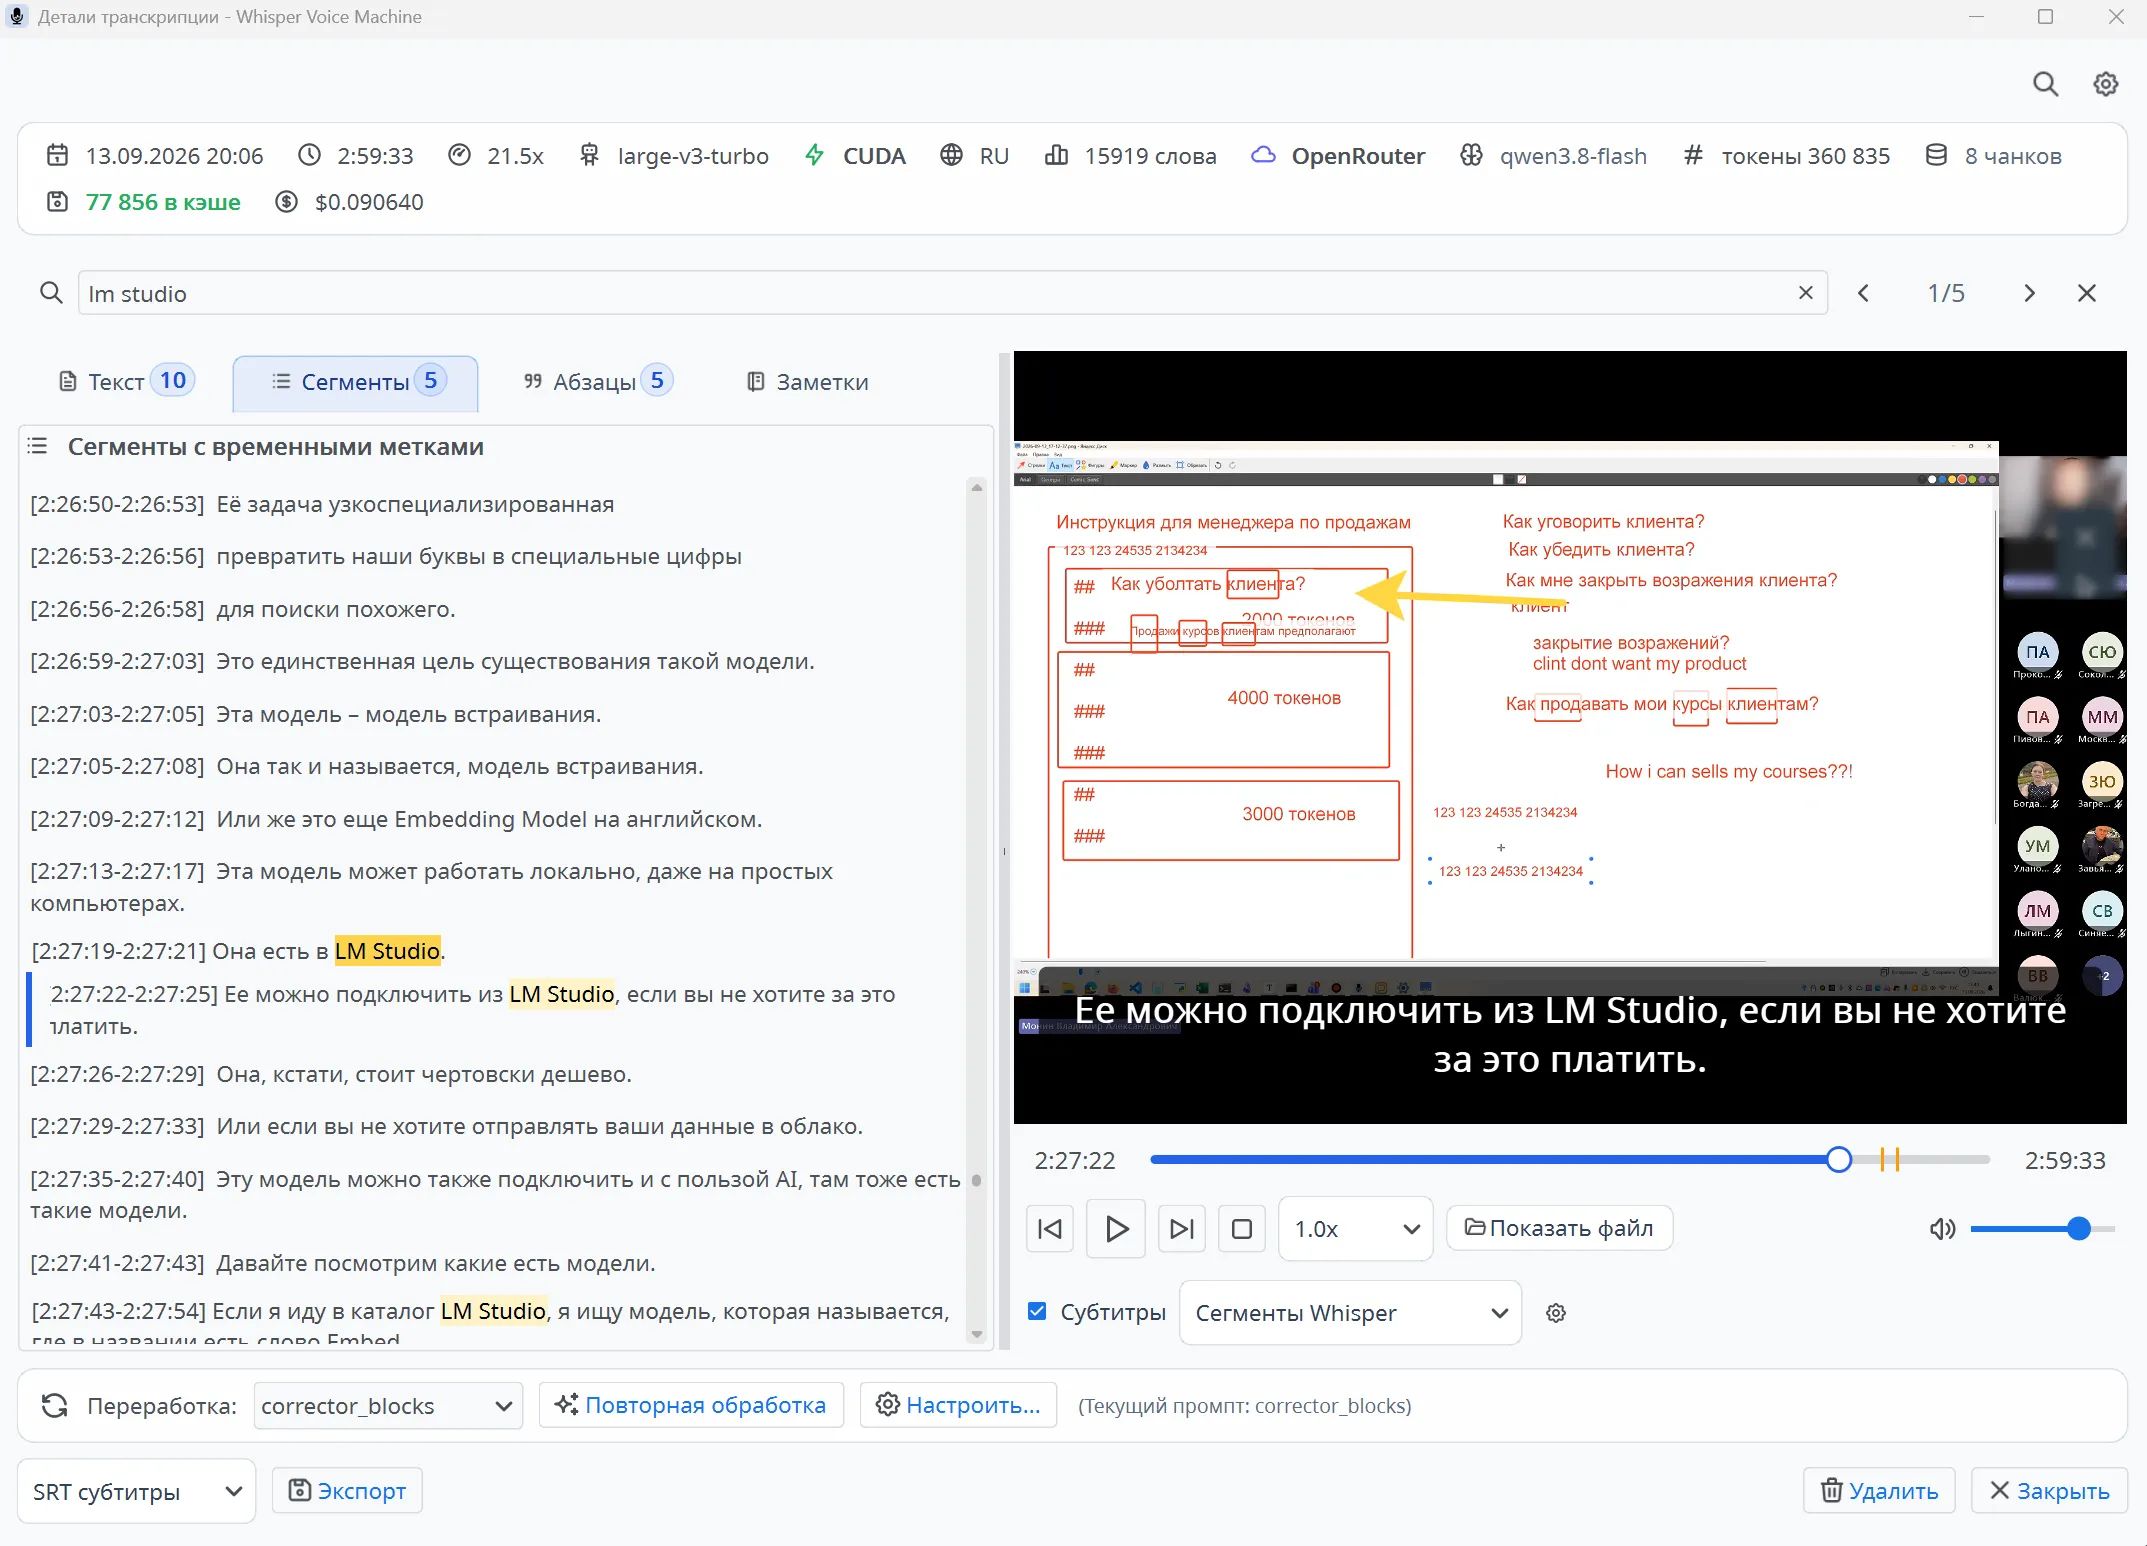Switch to the Абзацы tab

pos(598,381)
